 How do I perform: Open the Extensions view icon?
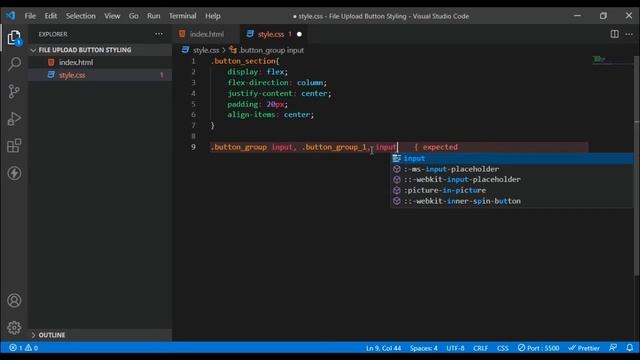click(x=14, y=146)
